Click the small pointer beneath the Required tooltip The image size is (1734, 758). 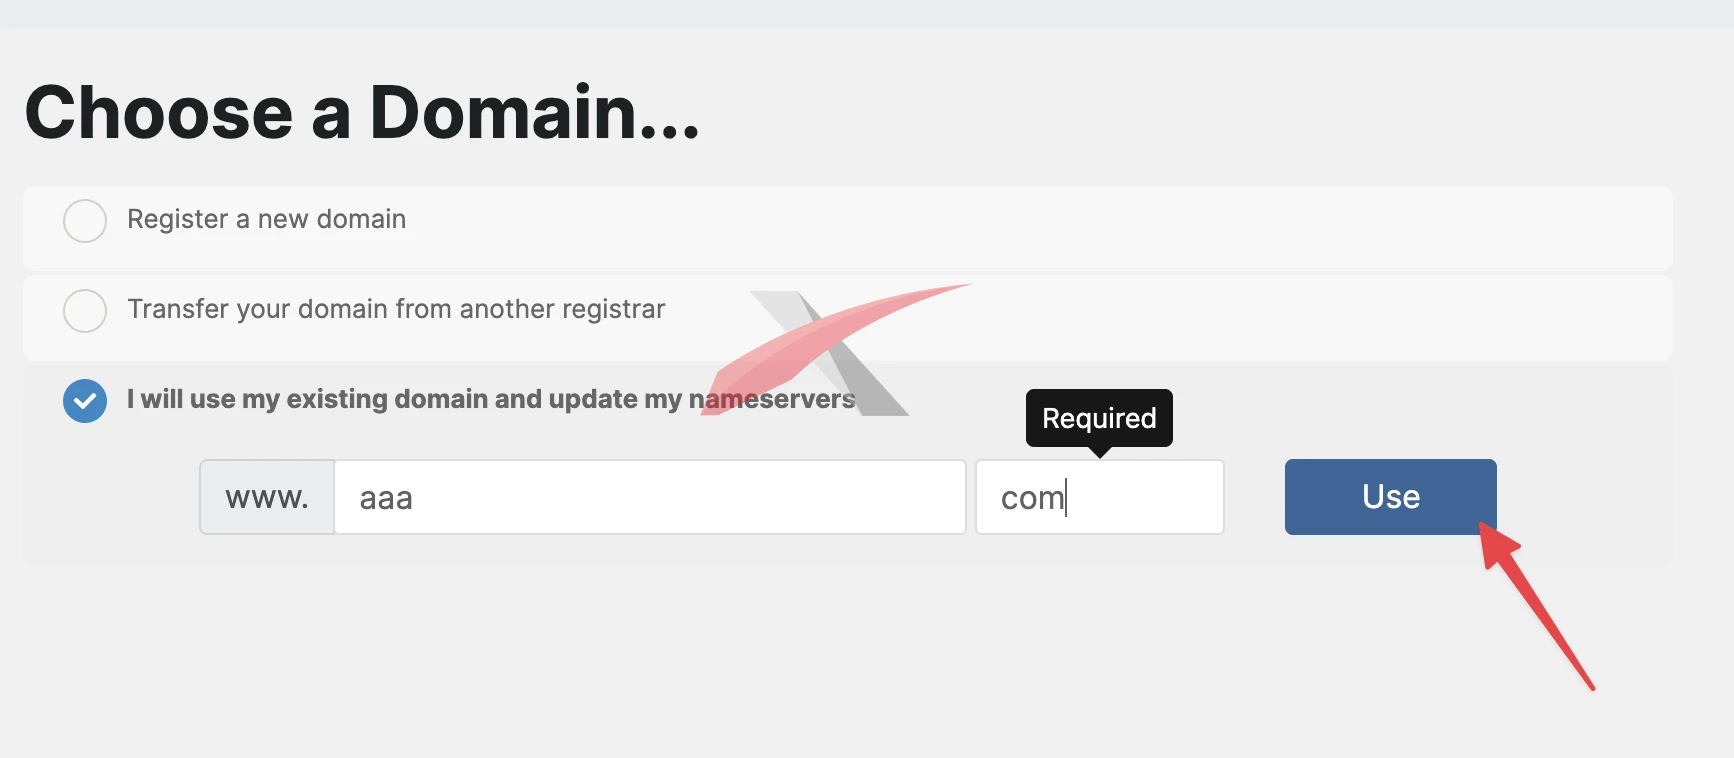click(x=1100, y=452)
